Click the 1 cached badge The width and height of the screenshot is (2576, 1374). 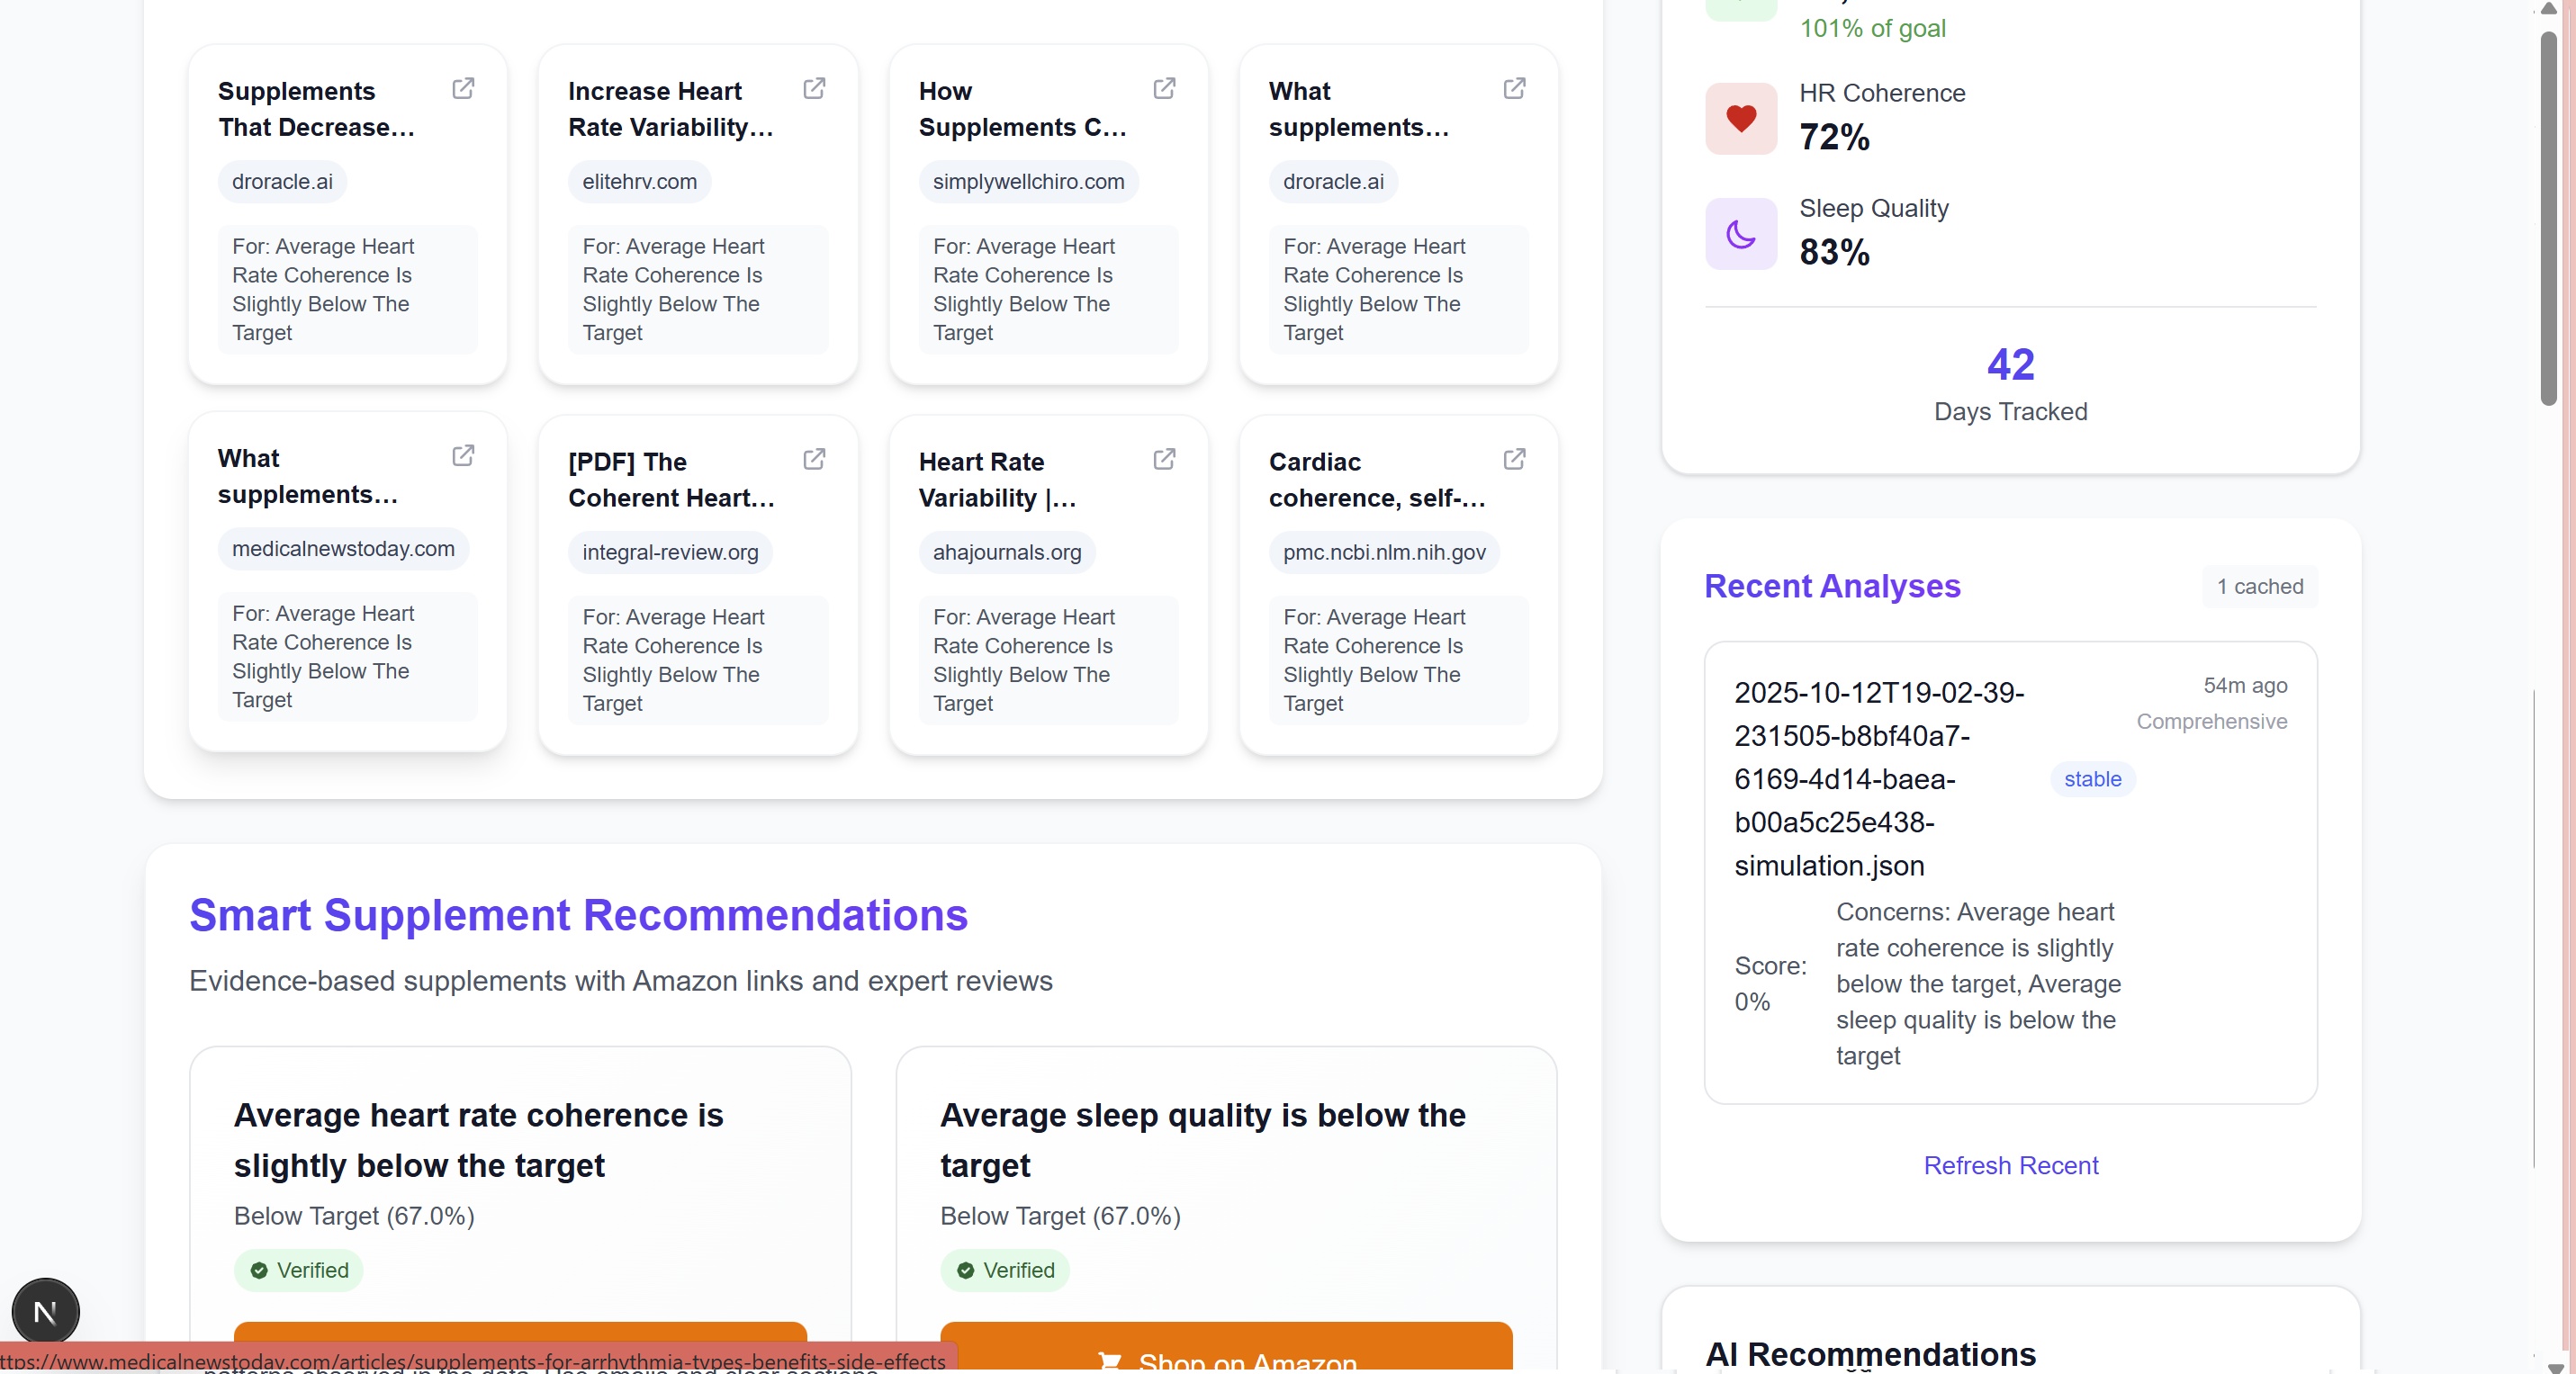click(2259, 587)
